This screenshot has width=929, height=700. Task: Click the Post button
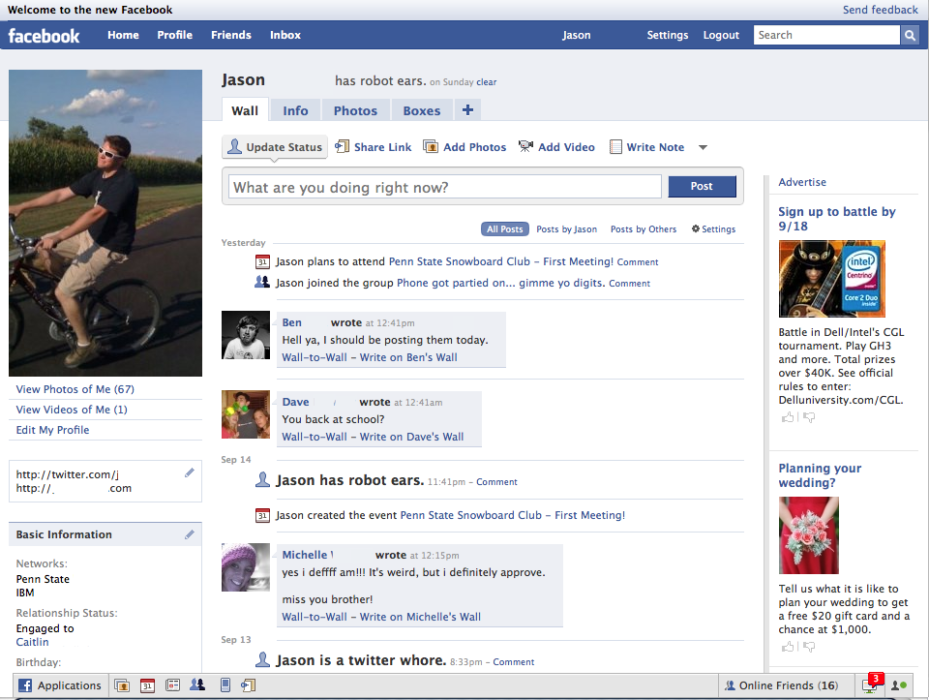click(x=702, y=186)
